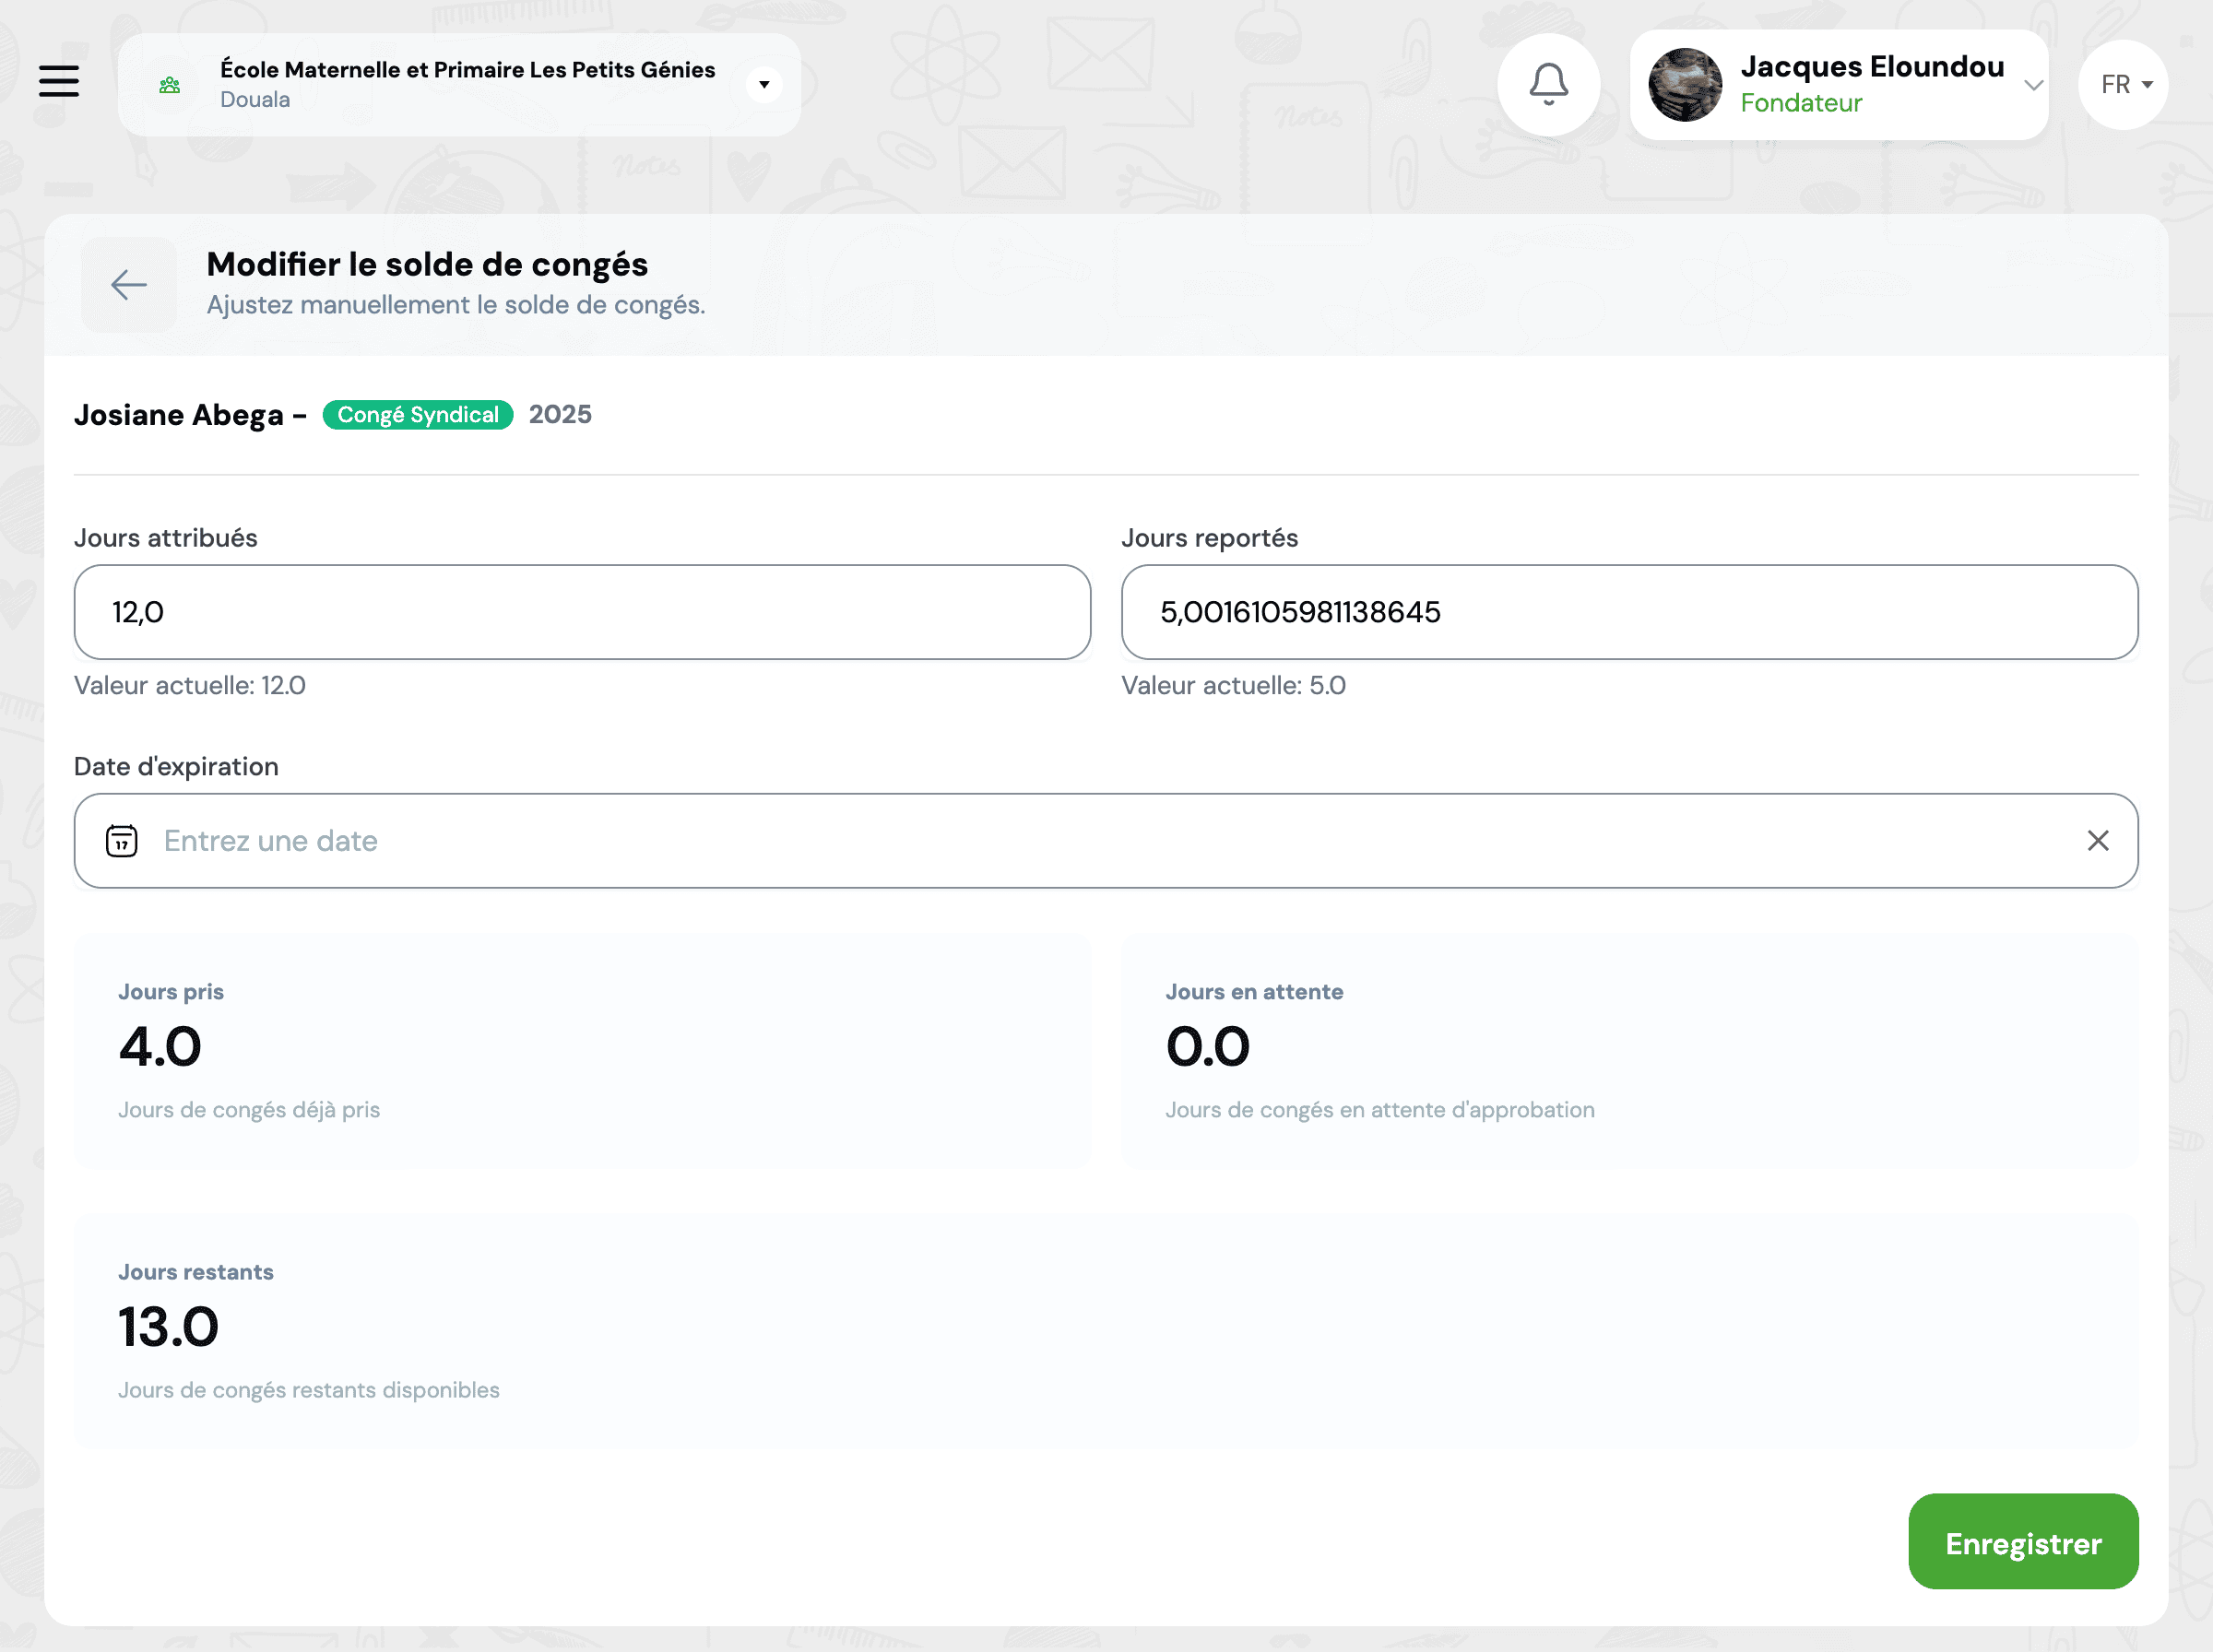Click Jacques Eloundou's profile avatar

click(1685, 85)
